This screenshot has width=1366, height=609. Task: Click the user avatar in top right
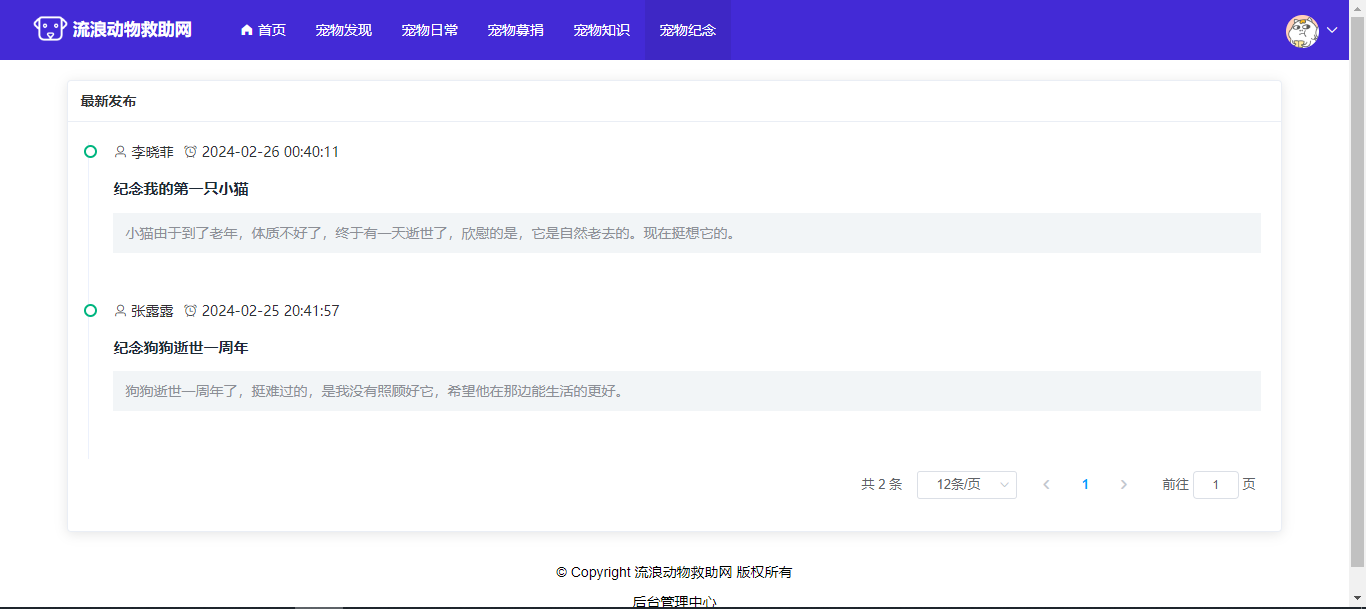(1302, 31)
